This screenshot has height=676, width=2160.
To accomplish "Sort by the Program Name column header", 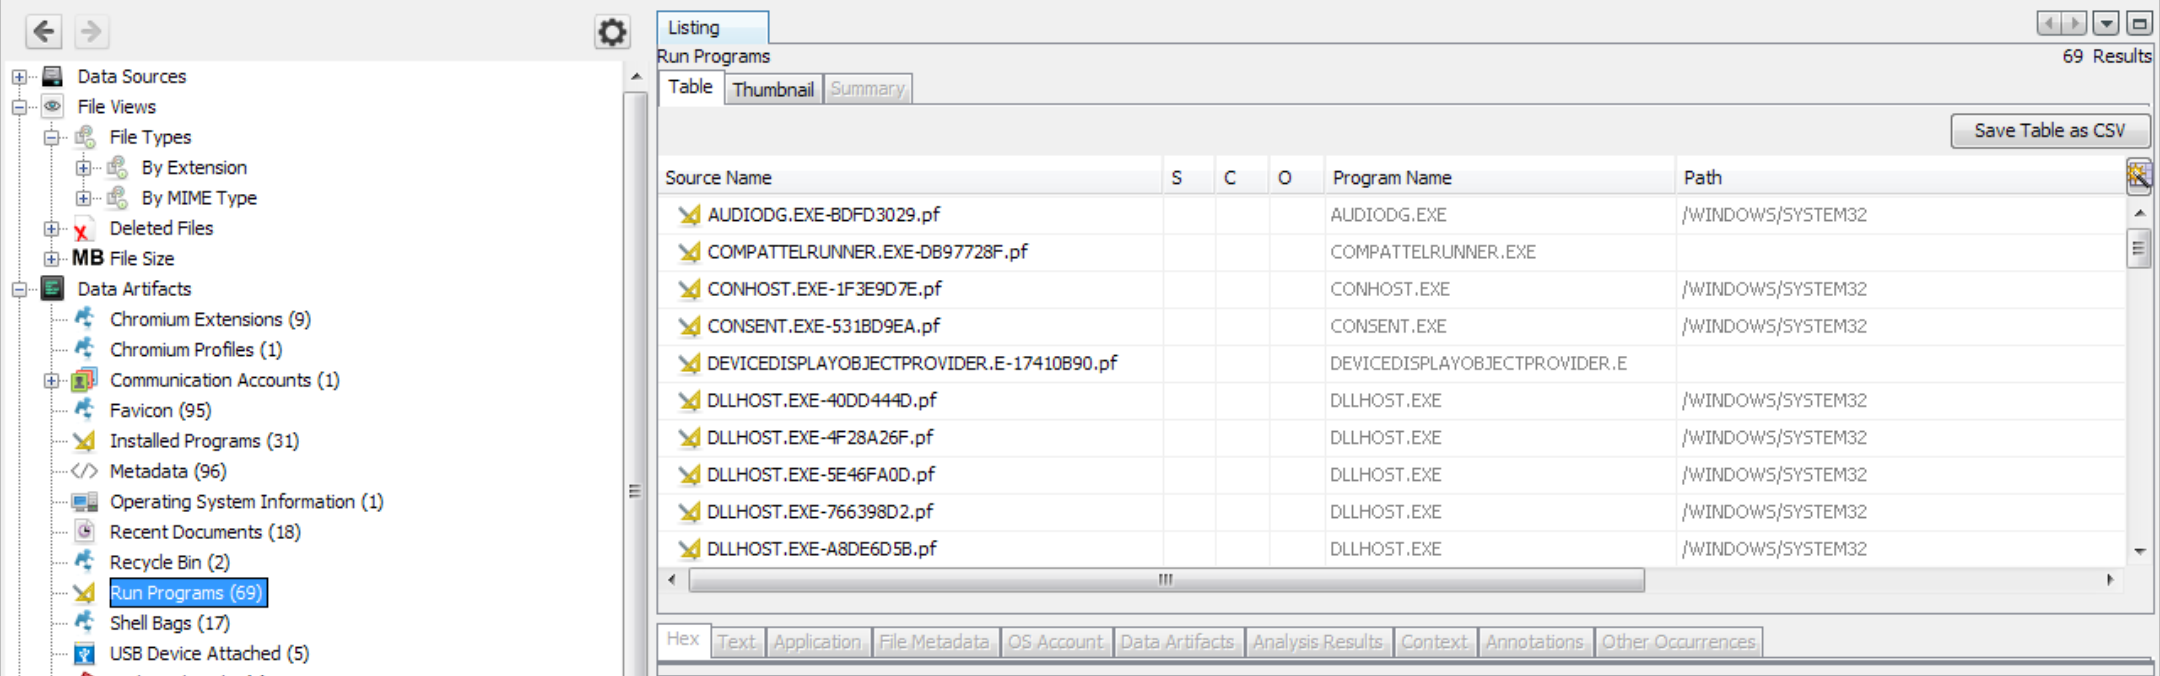I will click(1391, 178).
